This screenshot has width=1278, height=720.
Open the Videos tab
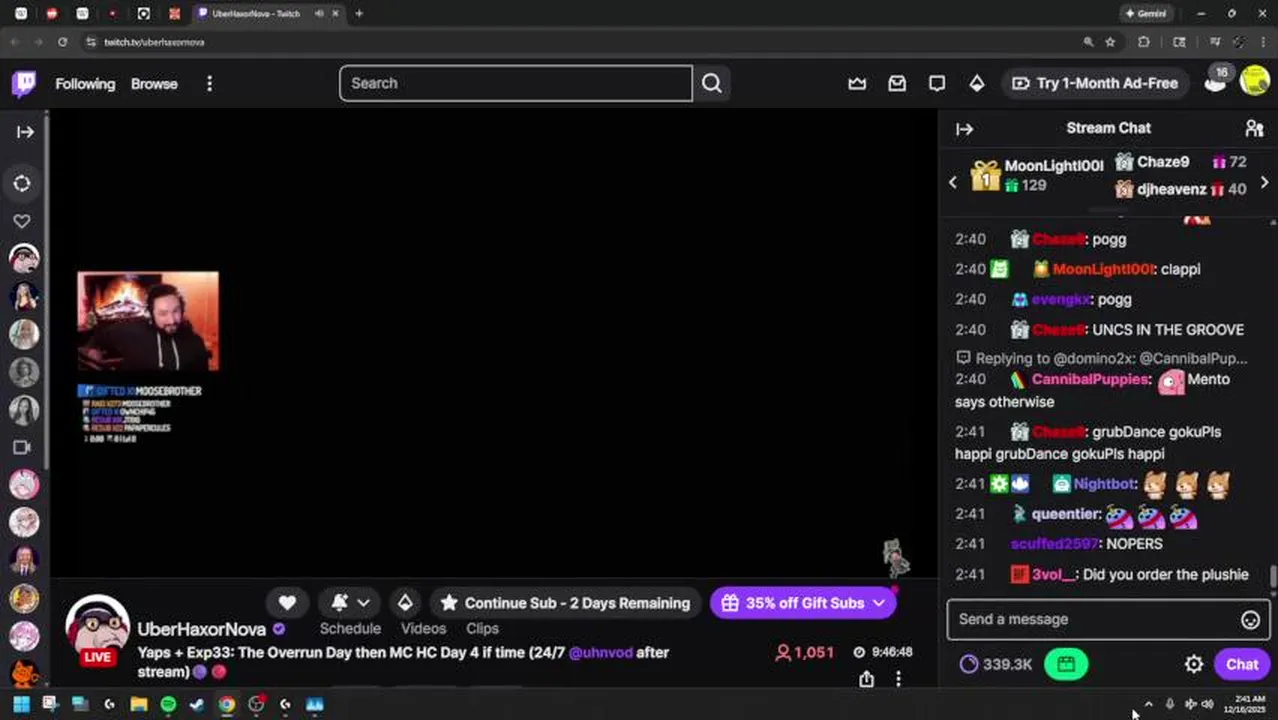coord(423,628)
